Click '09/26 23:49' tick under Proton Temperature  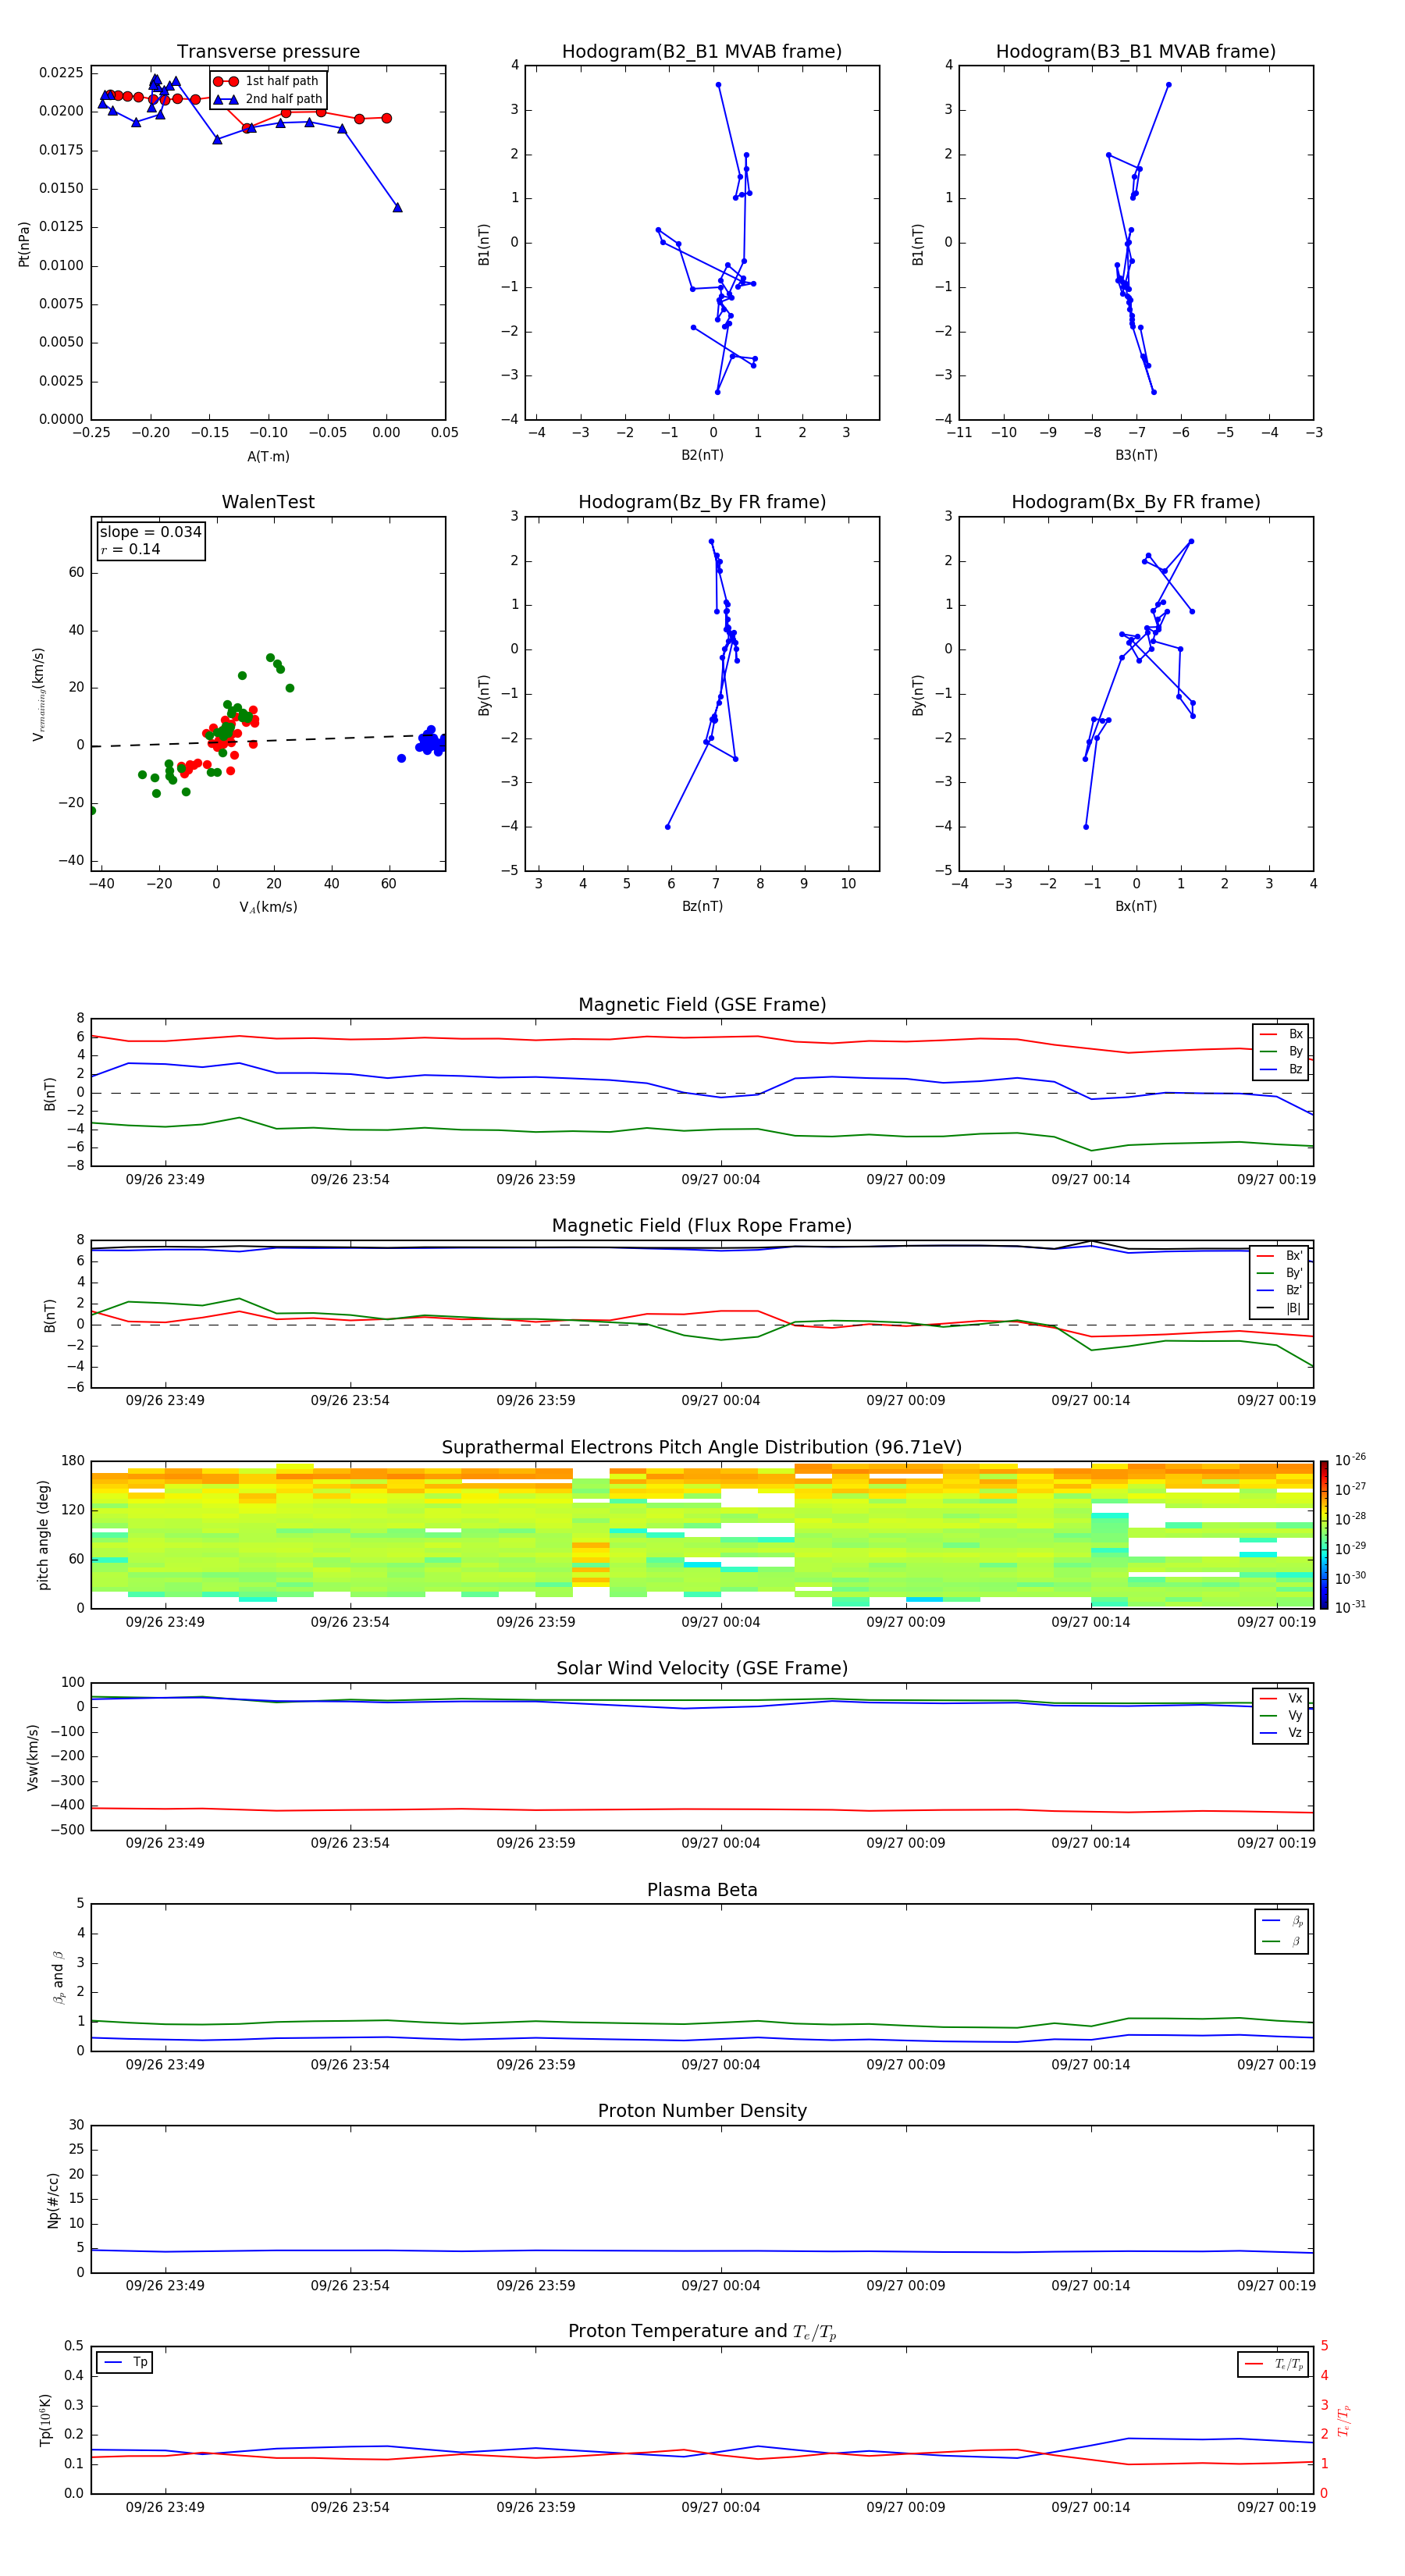click(165, 2507)
